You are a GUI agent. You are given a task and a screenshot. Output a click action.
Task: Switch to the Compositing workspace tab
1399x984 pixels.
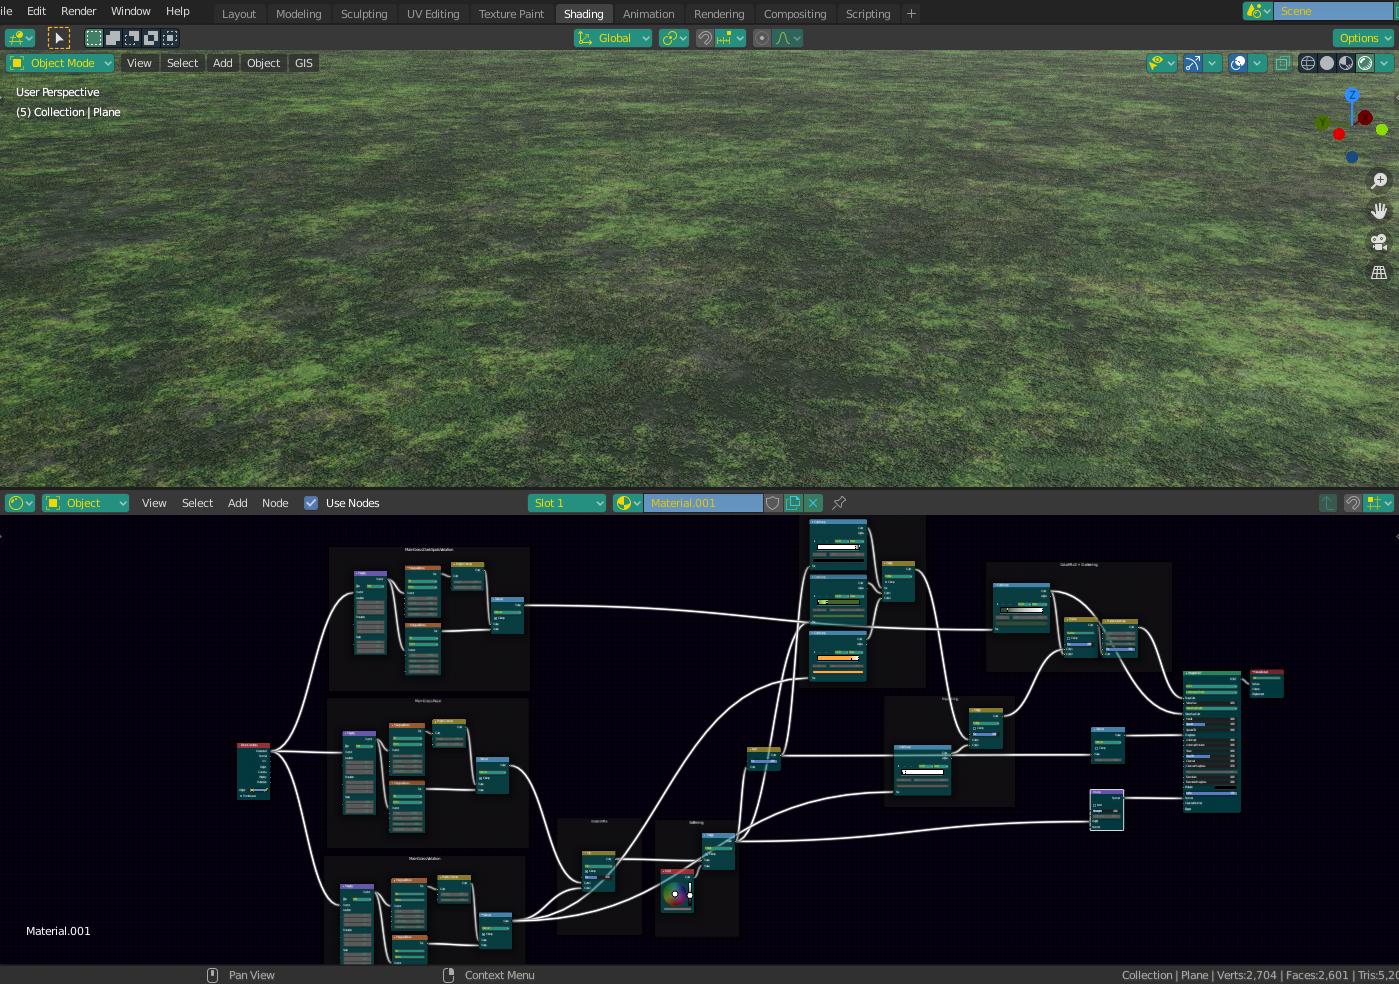pos(795,13)
